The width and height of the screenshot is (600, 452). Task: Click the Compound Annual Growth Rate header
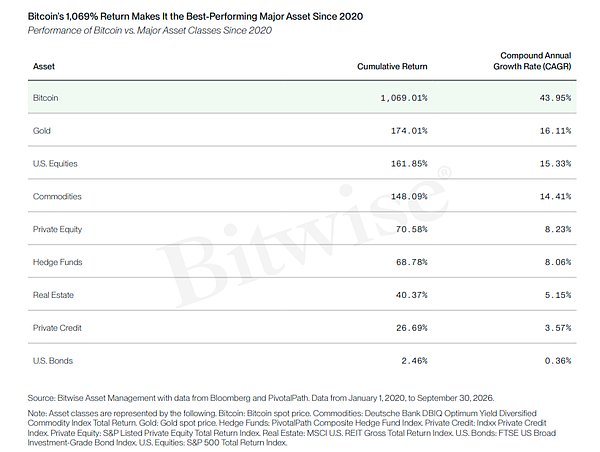click(x=532, y=61)
